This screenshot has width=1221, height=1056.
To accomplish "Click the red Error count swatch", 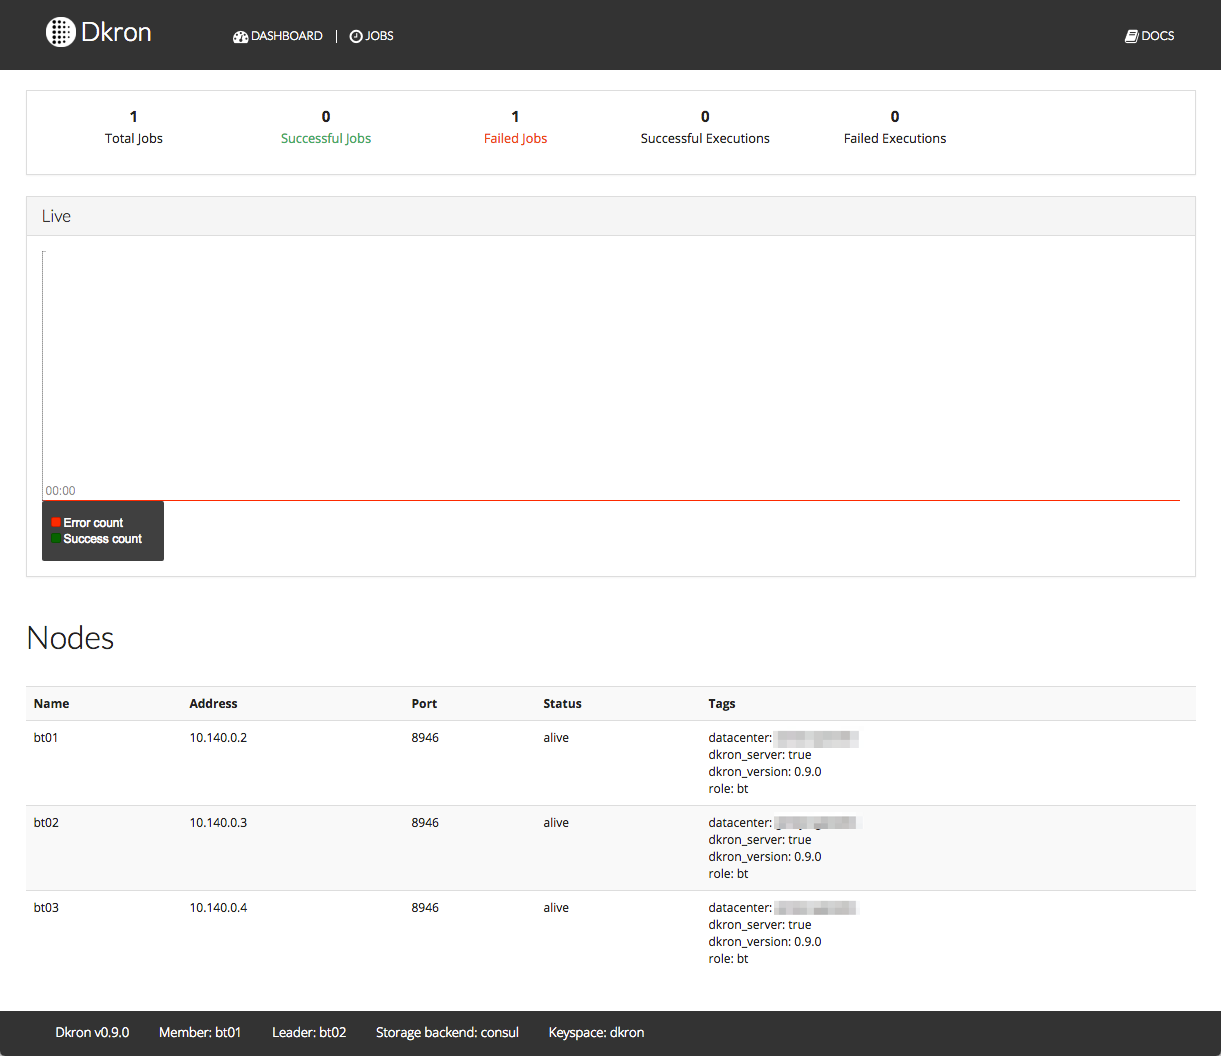I will pos(56,523).
